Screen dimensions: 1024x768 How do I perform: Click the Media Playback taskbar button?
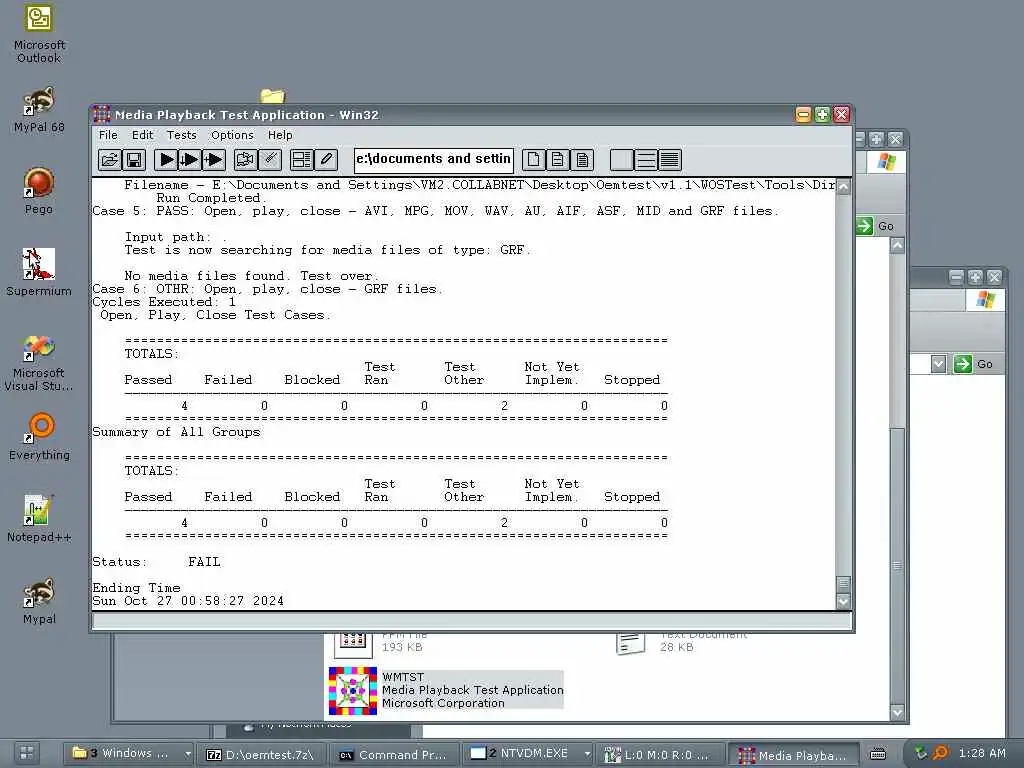793,755
